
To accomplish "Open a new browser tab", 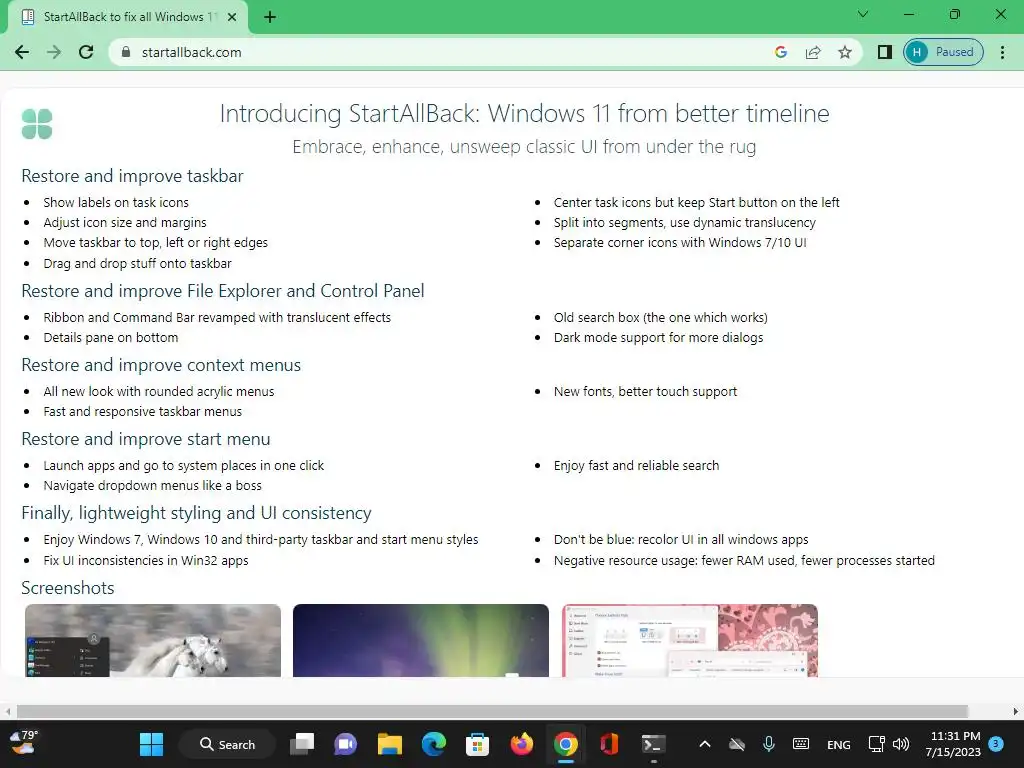I will pos(270,17).
